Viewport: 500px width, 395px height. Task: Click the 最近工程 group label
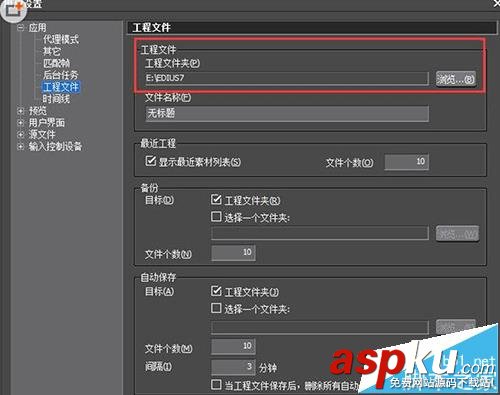click(158, 144)
